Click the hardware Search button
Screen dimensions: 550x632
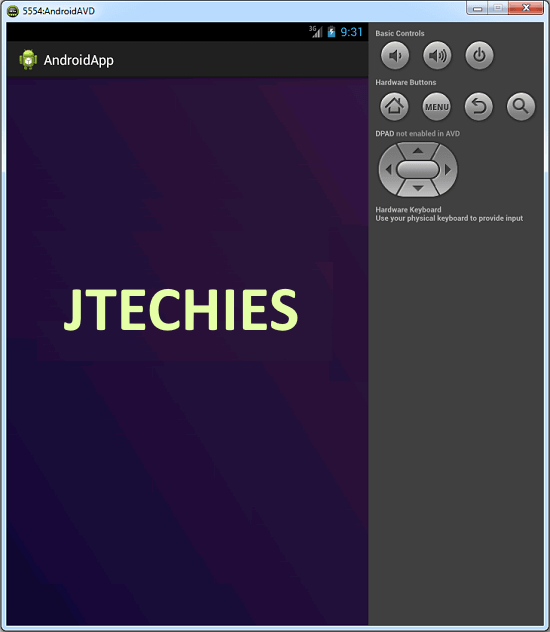click(x=521, y=107)
